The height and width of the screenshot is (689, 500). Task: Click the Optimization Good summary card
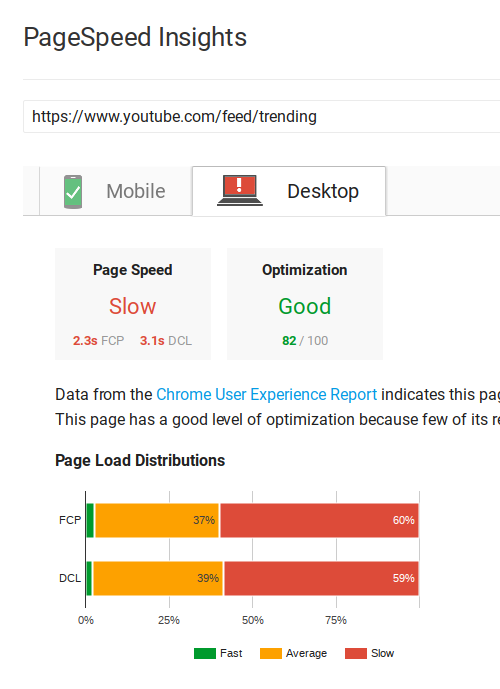pyautogui.click(x=305, y=304)
